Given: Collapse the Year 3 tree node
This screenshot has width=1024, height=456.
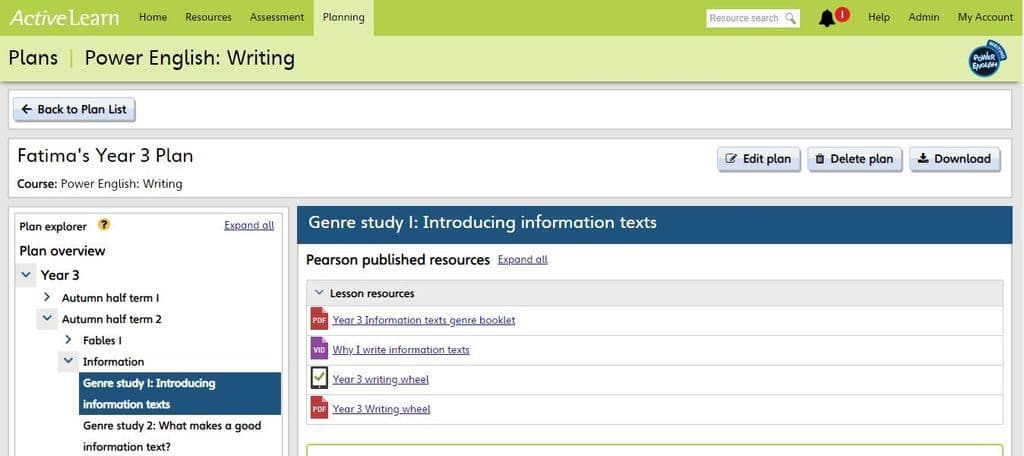Looking at the screenshot, I should 25,275.
